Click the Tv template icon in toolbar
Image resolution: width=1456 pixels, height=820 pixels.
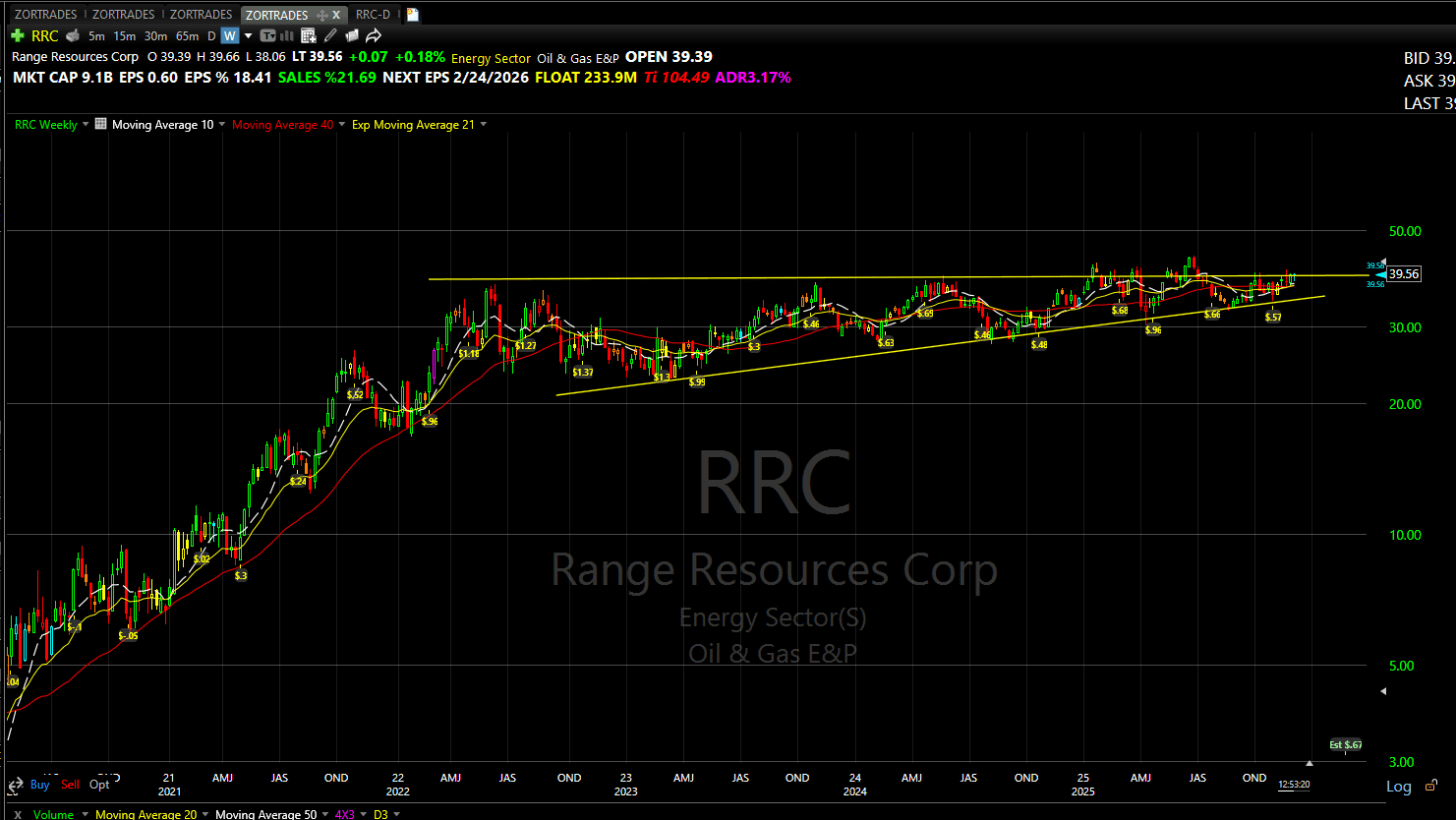tap(267, 36)
